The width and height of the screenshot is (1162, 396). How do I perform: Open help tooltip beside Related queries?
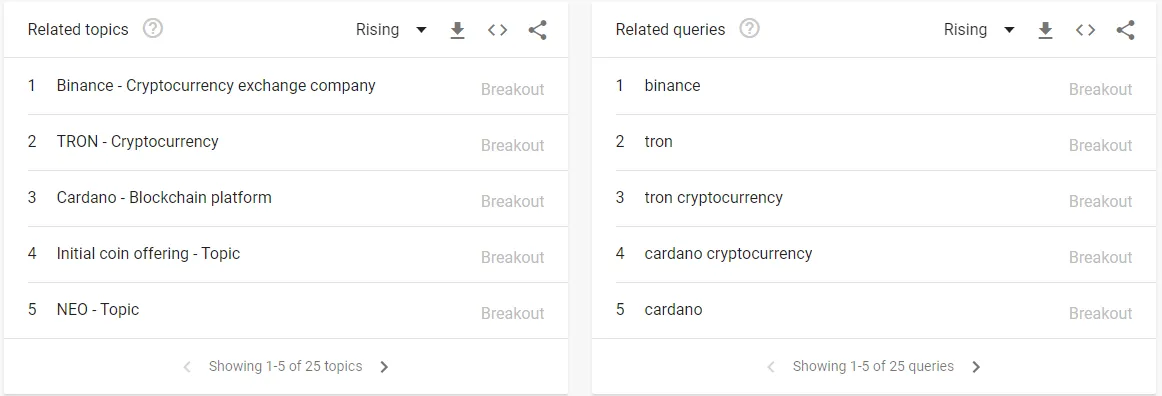(750, 30)
